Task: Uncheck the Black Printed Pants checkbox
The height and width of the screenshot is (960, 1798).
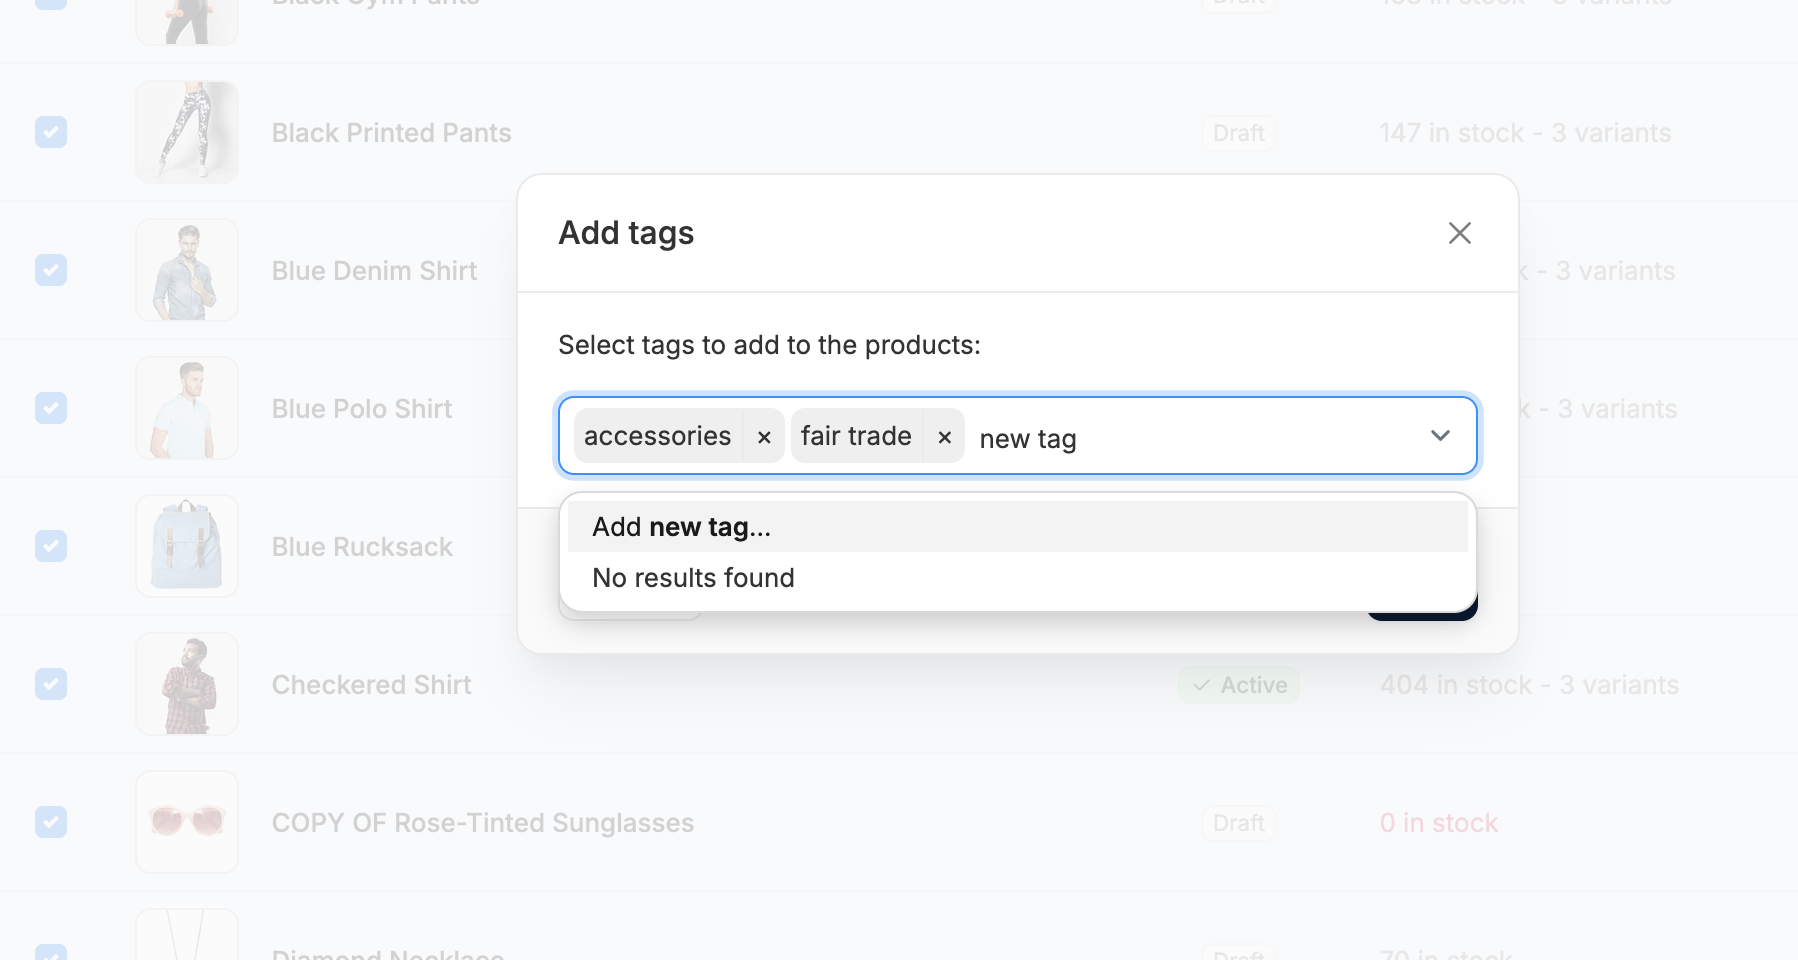Action: [51, 132]
